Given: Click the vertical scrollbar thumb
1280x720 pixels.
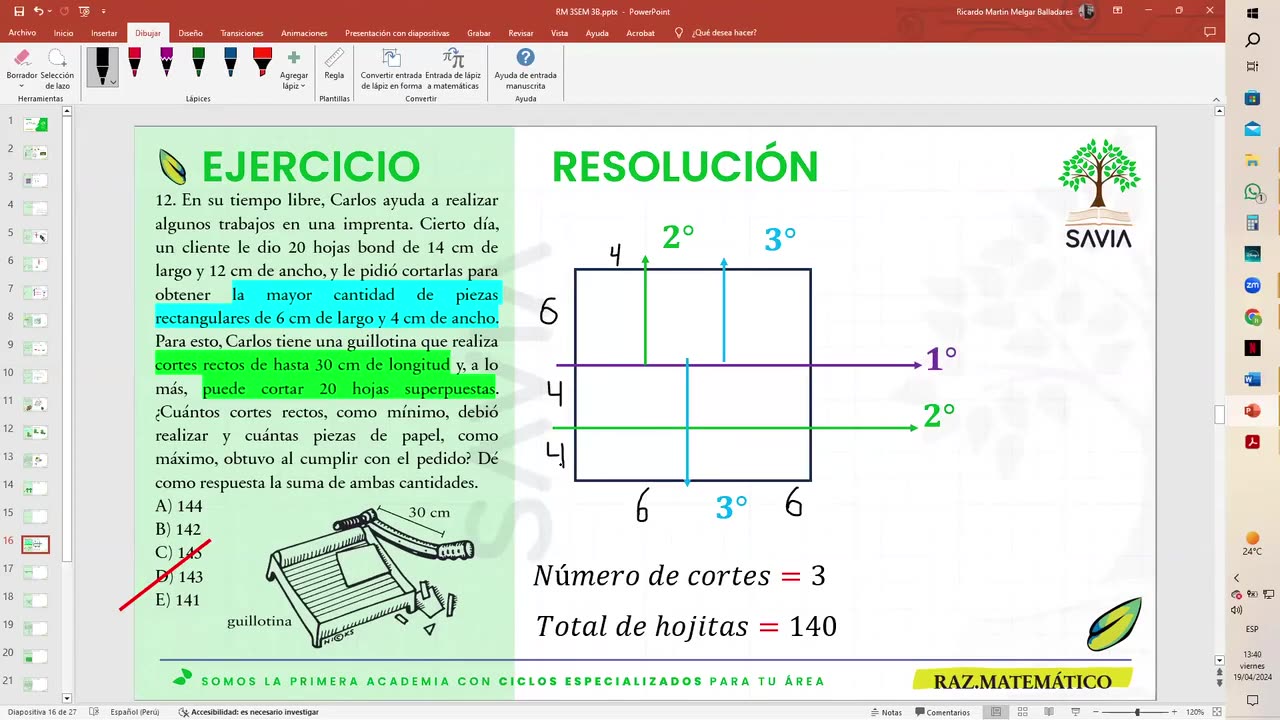Looking at the screenshot, I should point(1218,415).
